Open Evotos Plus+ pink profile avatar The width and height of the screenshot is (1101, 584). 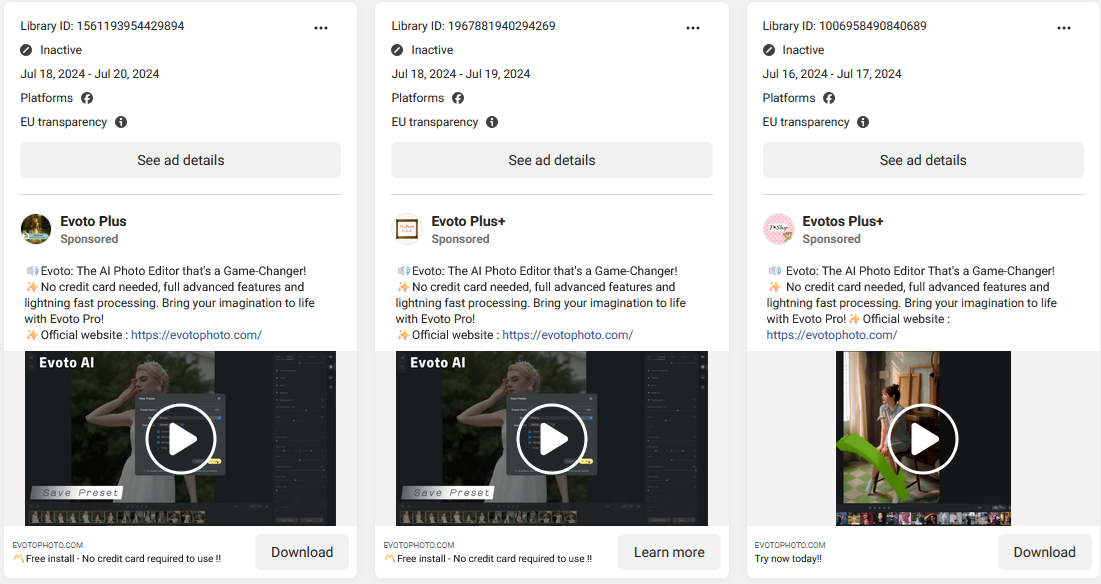778,229
